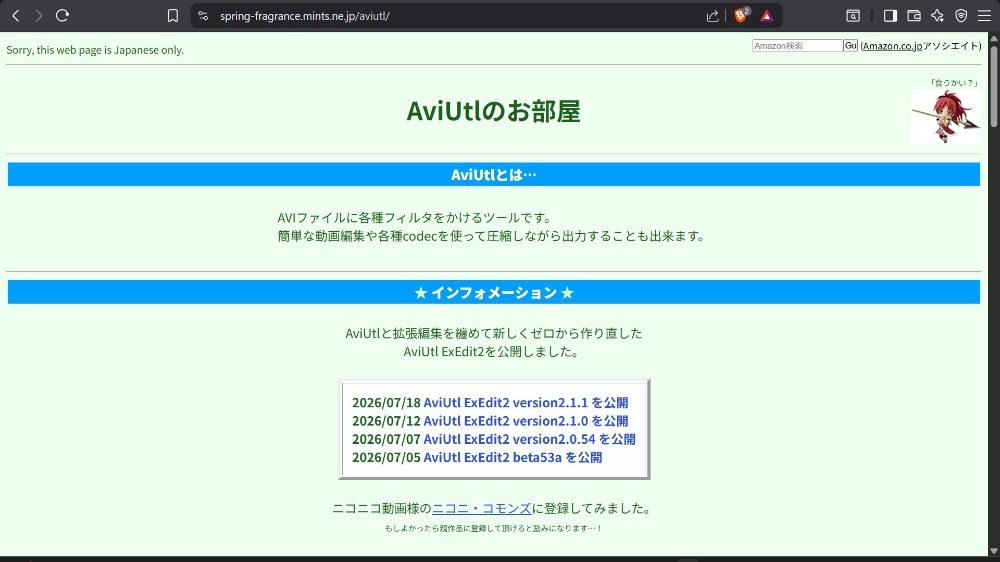Open the Amazon.co.jp link
The height and width of the screenshot is (562, 1000).
[892, 46]
